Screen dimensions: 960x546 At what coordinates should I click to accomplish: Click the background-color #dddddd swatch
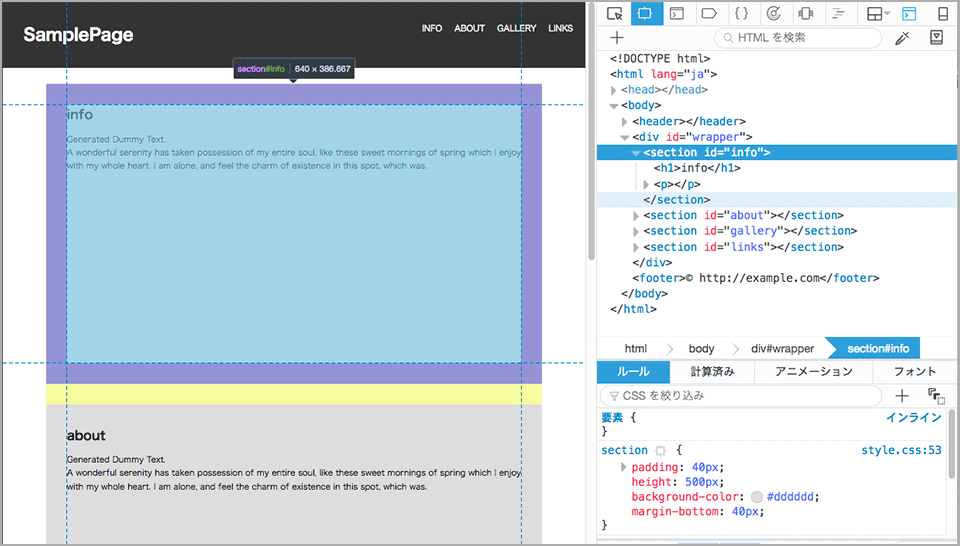tap(756, 497)
